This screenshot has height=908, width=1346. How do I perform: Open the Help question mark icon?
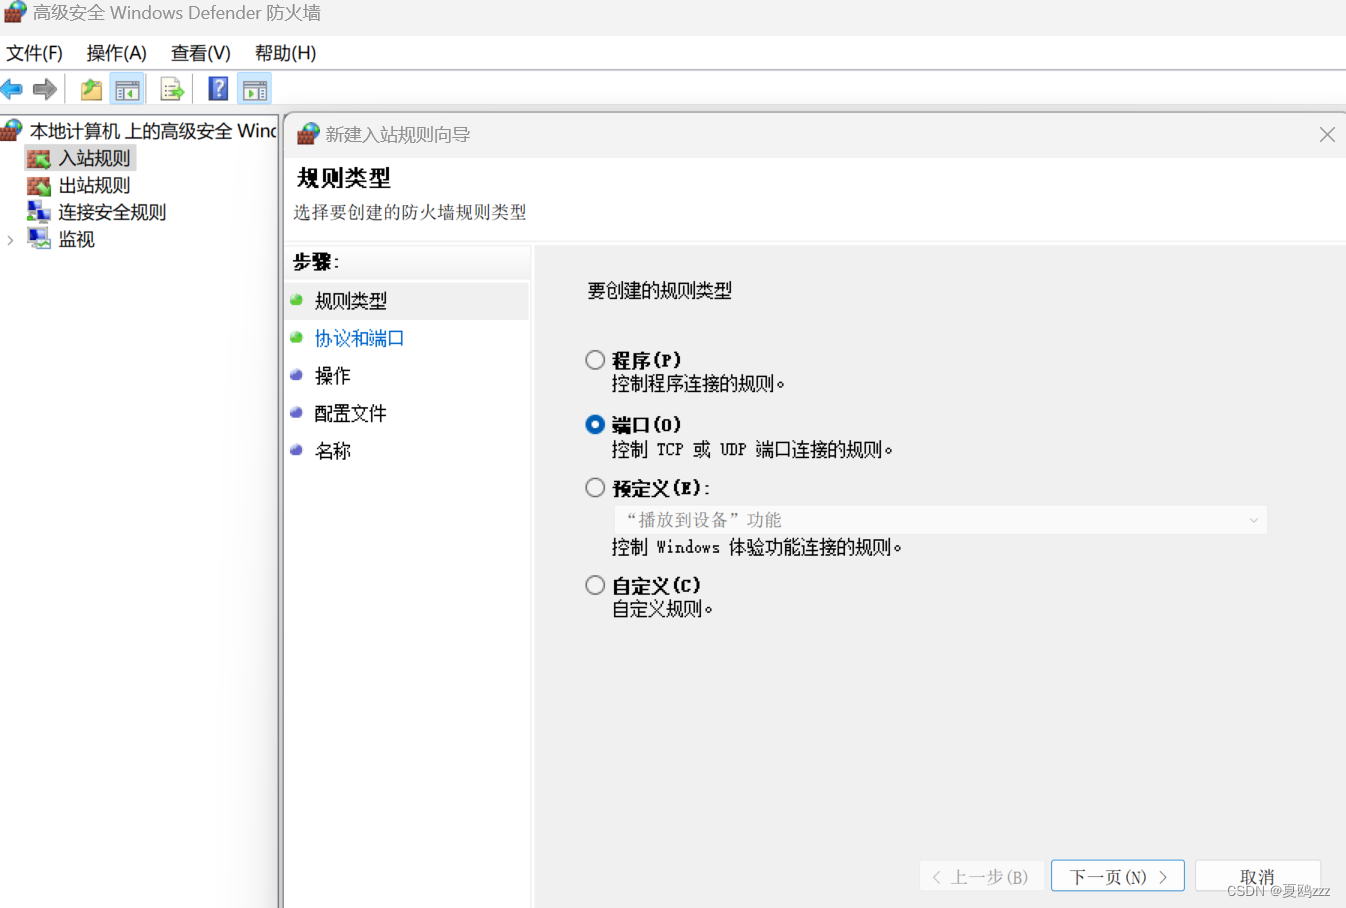pos(218,89)
